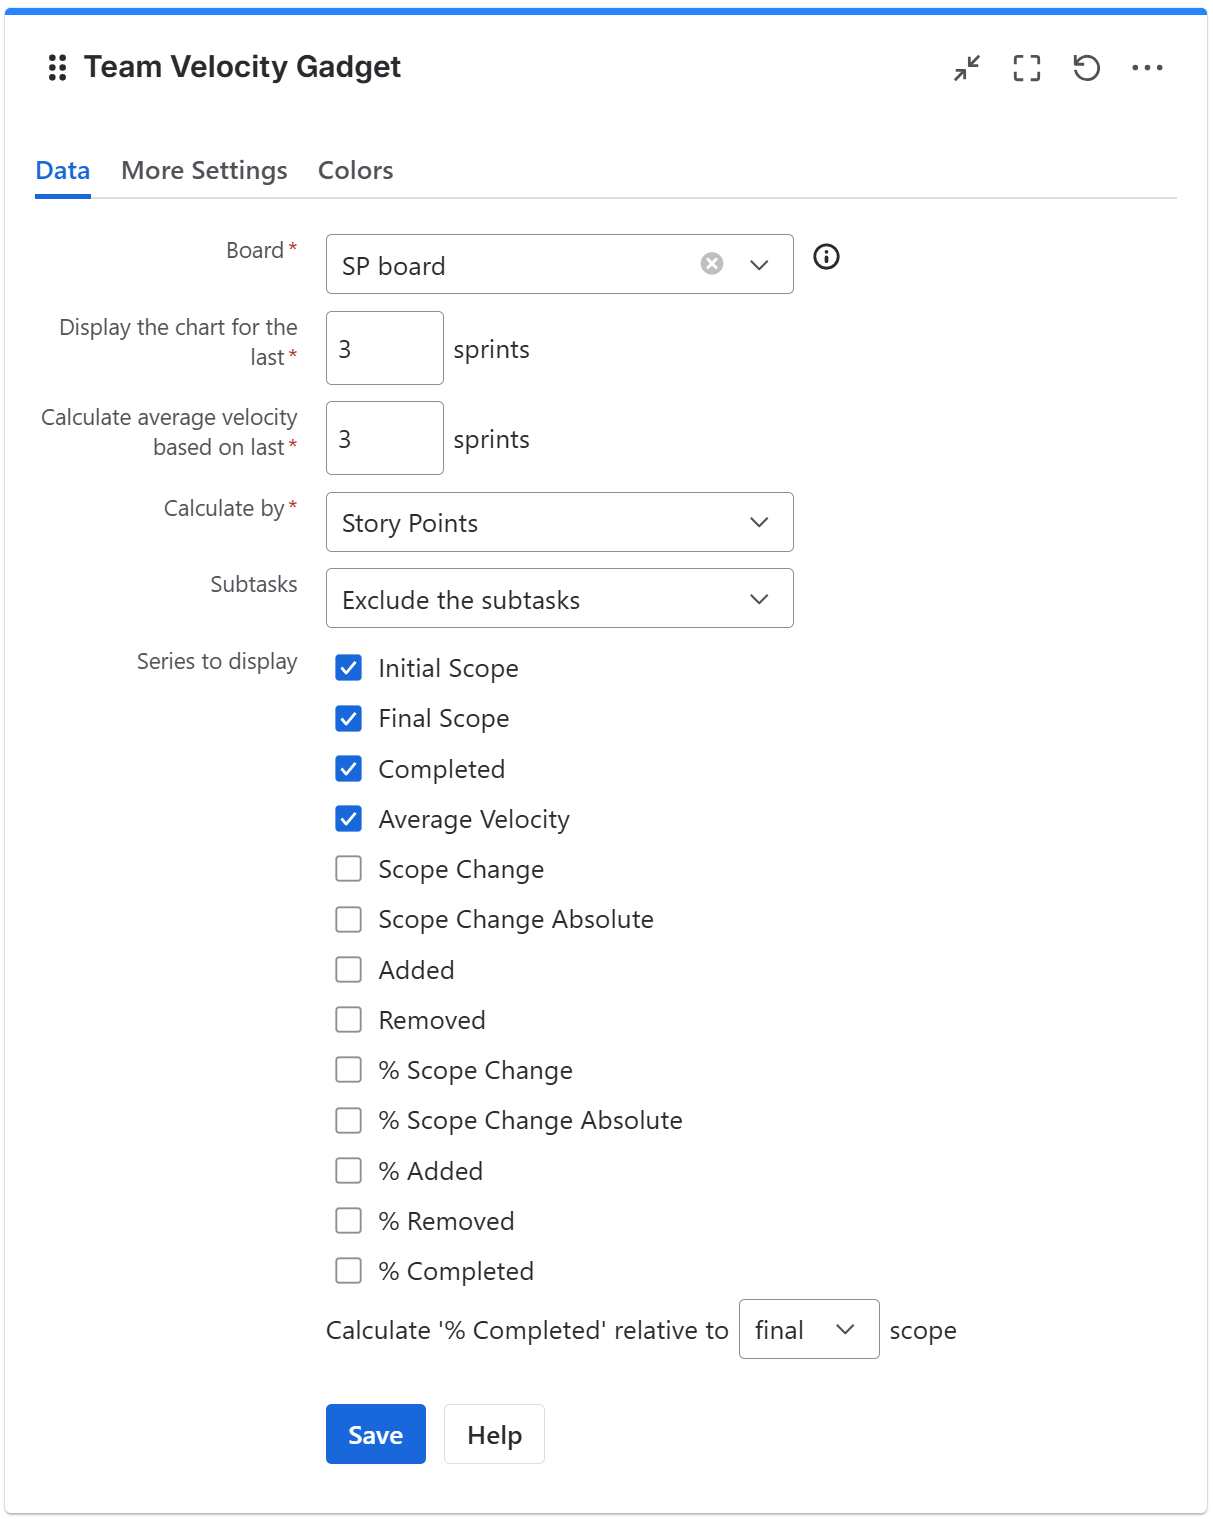Change the '% Completed' scope dropdown from final

click(x=807, y=1329)
